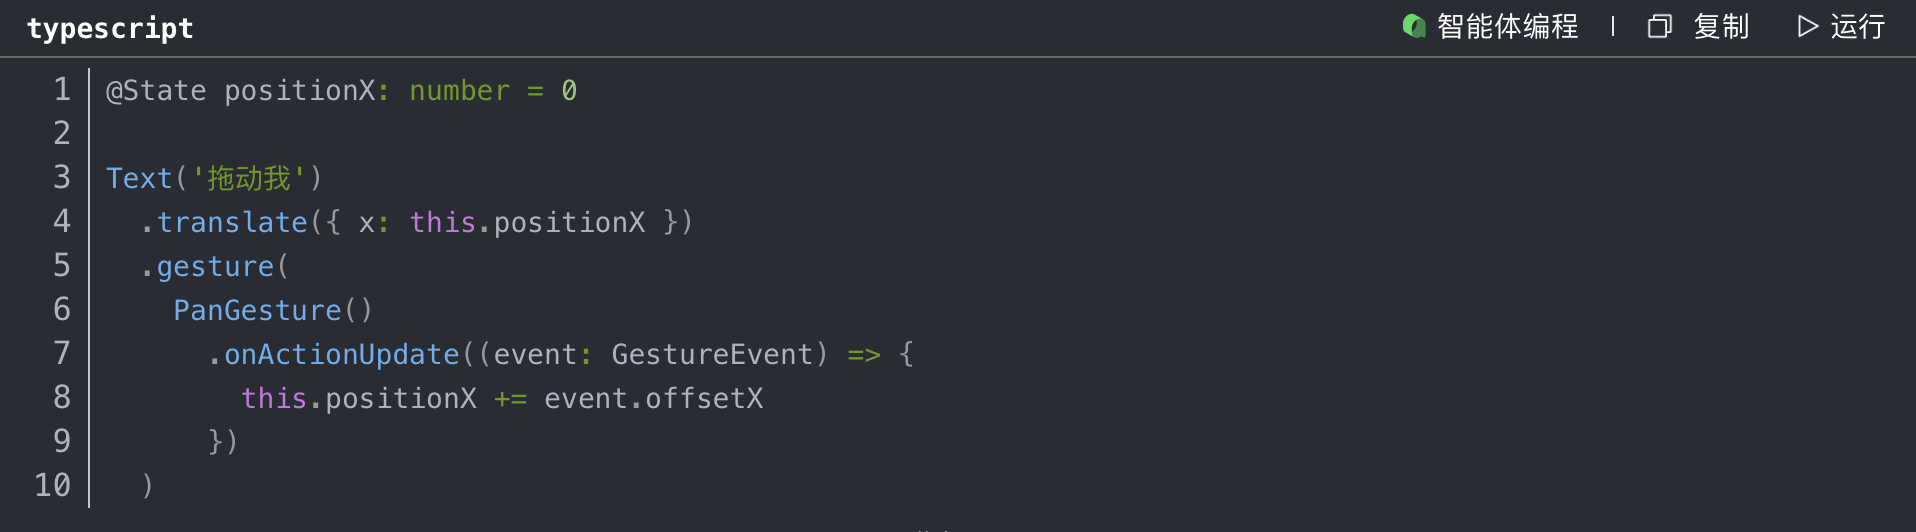Image resolution: width=1916 pixels, height=532 pixels.
Task: Click the '拖动我' string literal
Action: click(x=248, y=179)
